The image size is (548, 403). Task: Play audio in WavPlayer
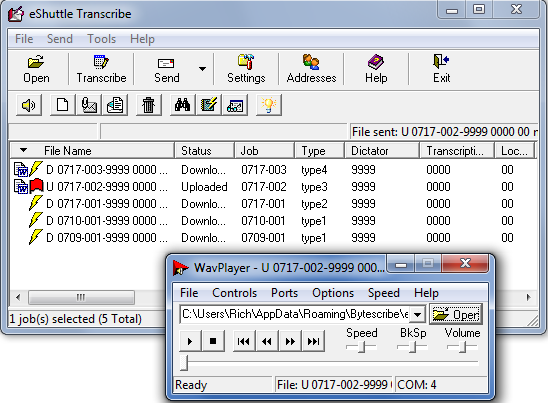pos(190,341)
